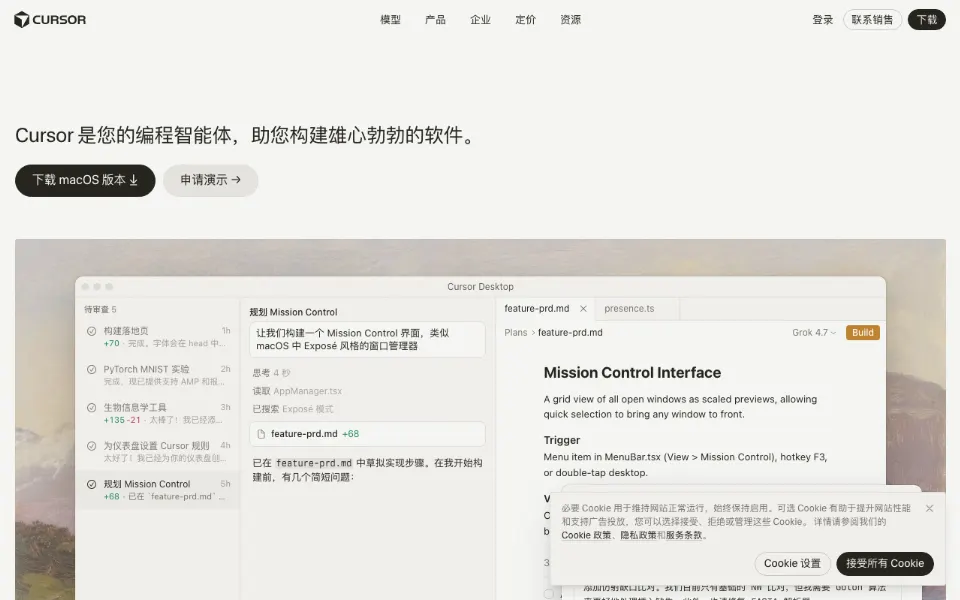The image size is (960, 600).
Task: Click the 待审查 5 header
Action: tap(100, 309)
